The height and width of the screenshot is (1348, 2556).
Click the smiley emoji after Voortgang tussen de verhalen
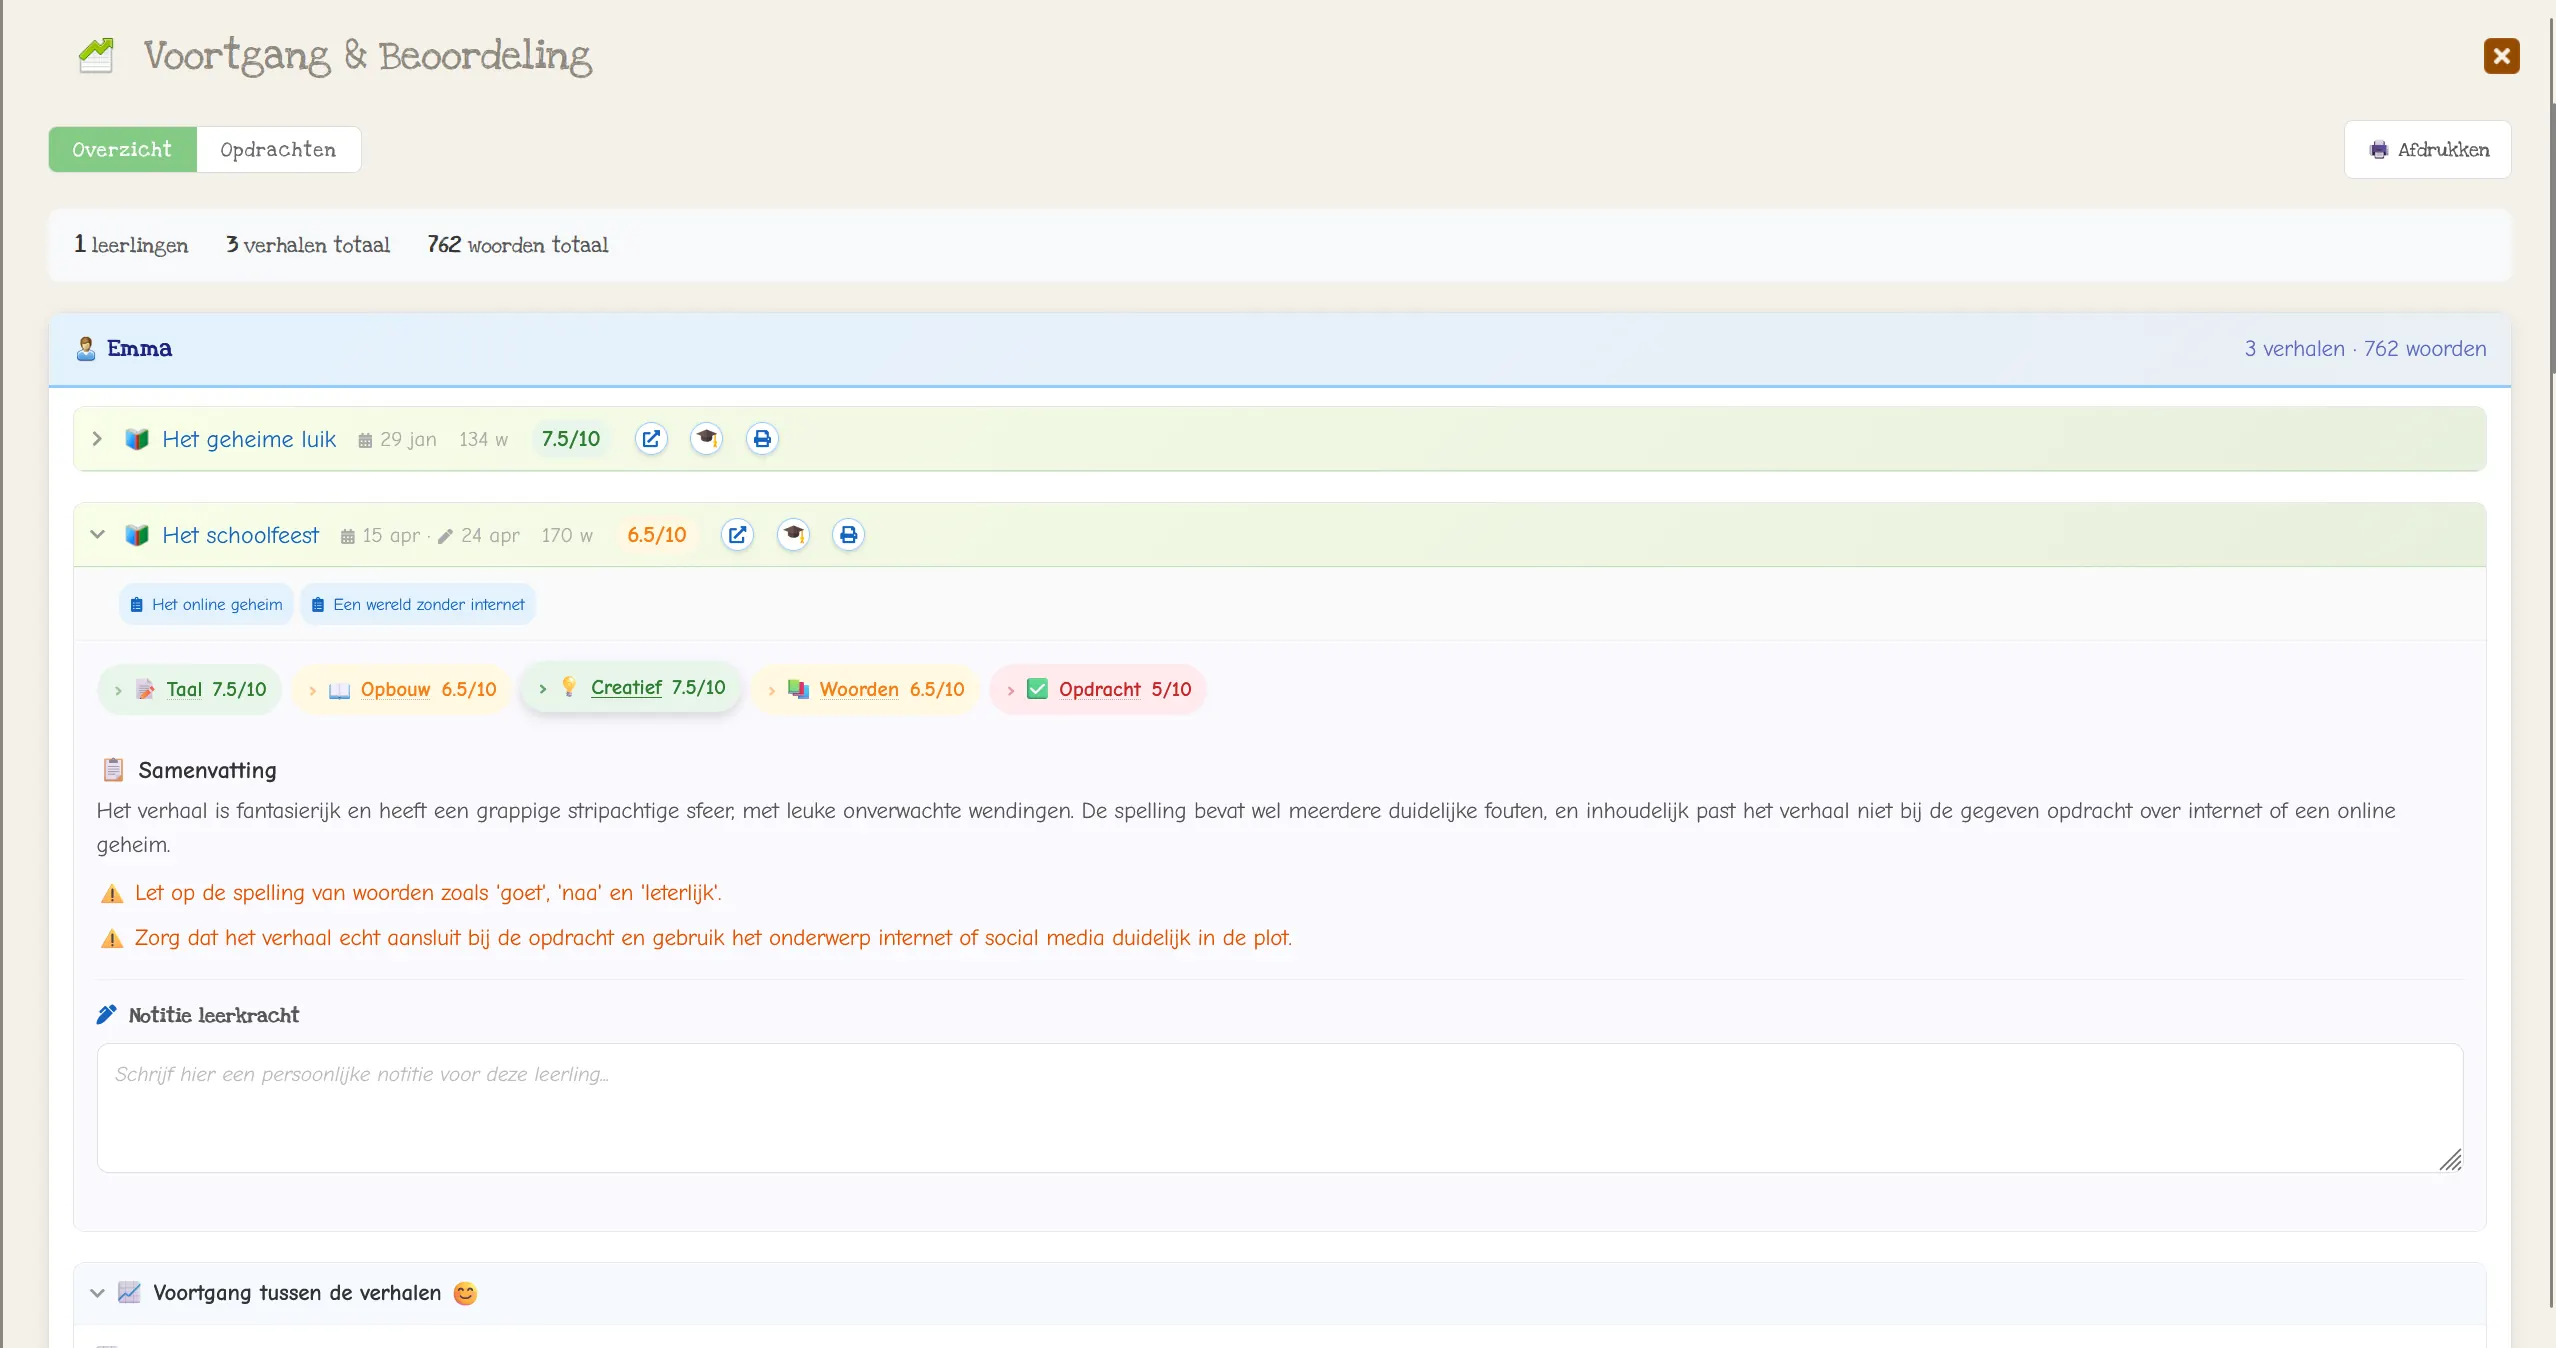pyautogui.click(x=465, y=1293)
